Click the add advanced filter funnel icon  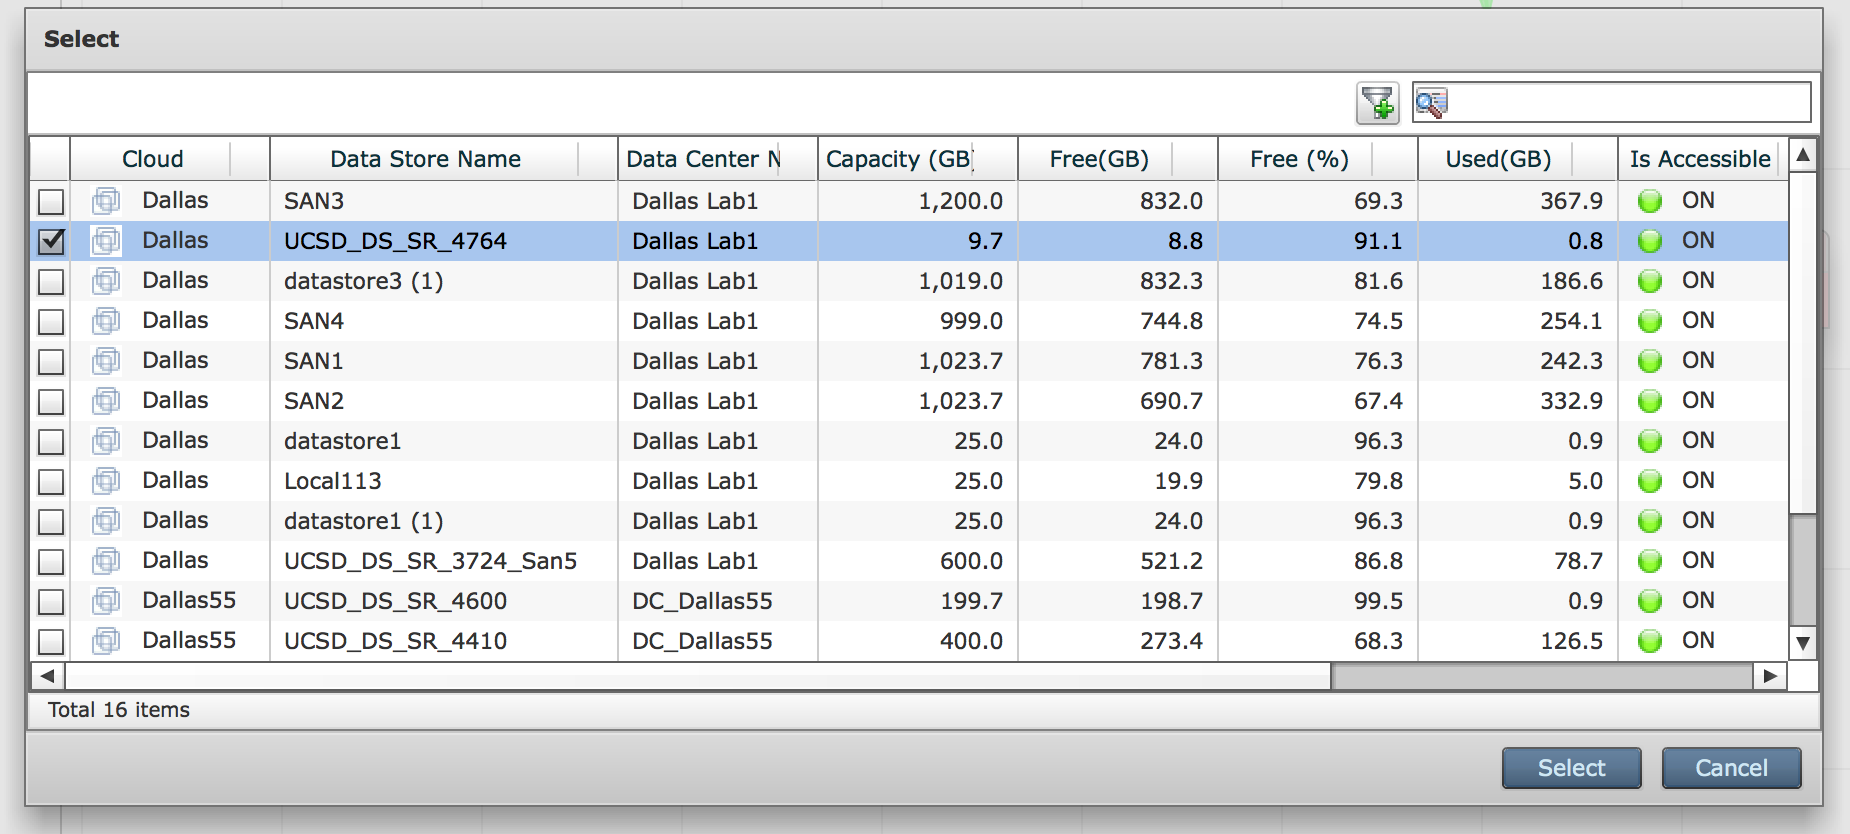[1378, 103]
